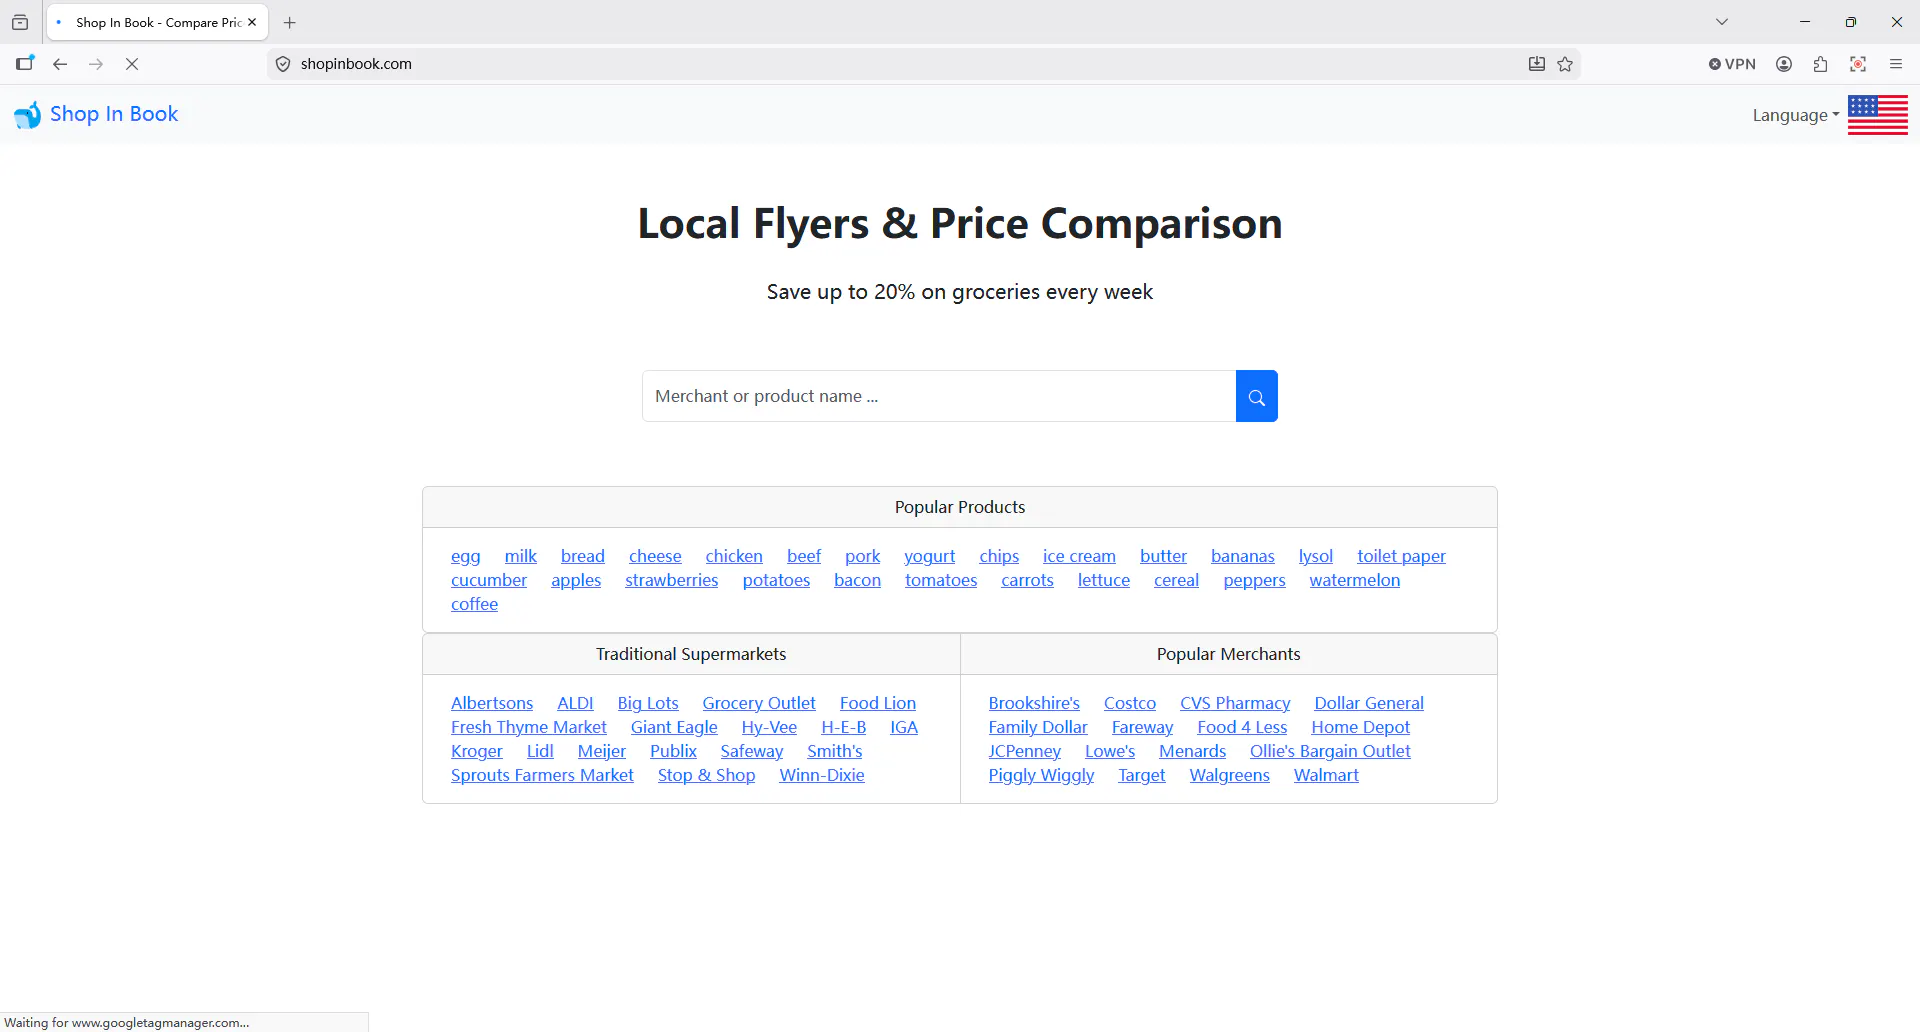Open the browser account profile icon
This screenshot has width=1920, height=1032.
(x=1784, y=64)
